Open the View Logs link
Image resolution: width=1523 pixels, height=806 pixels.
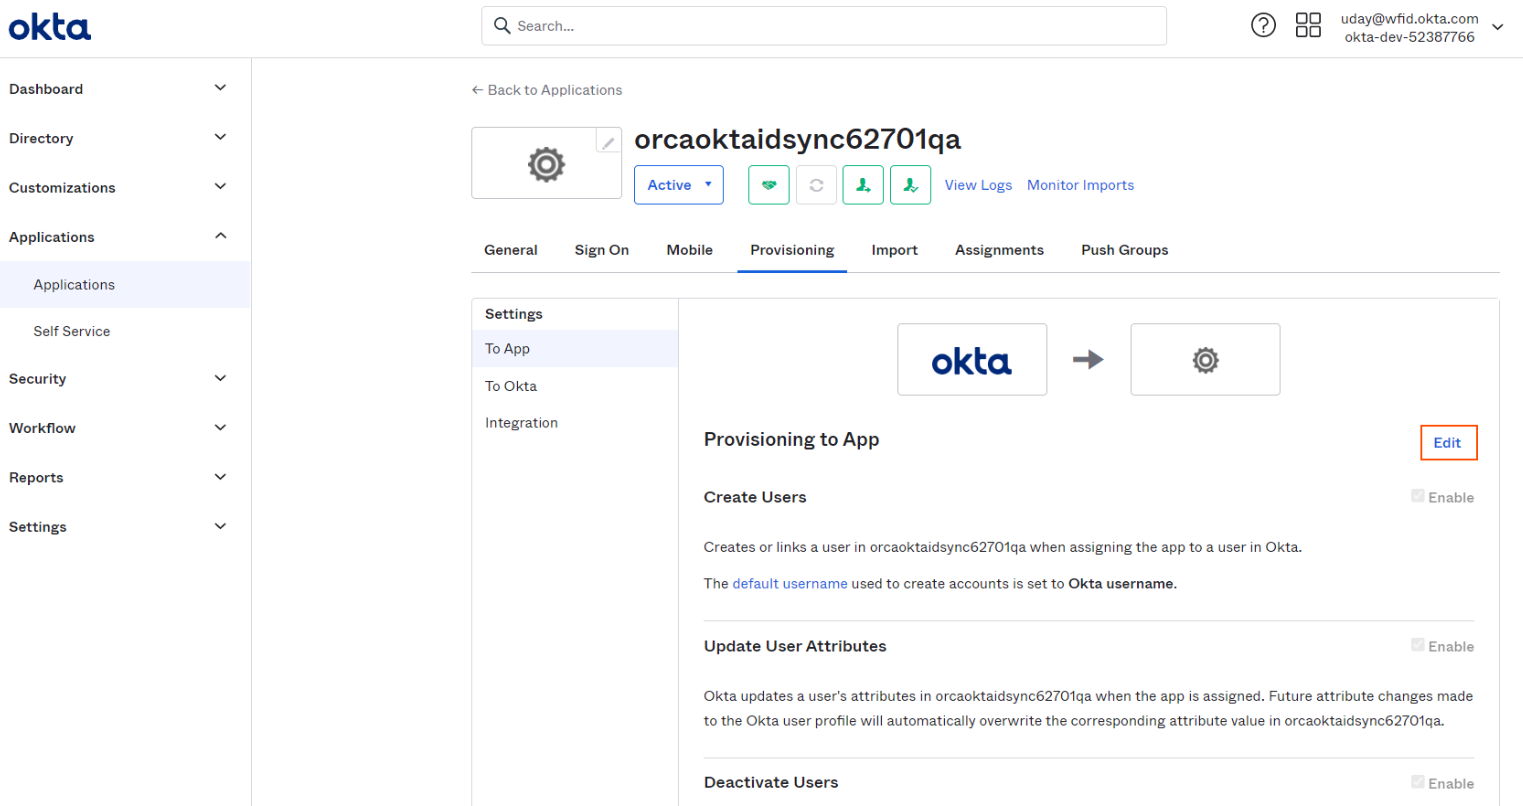[x=978, y=185]
